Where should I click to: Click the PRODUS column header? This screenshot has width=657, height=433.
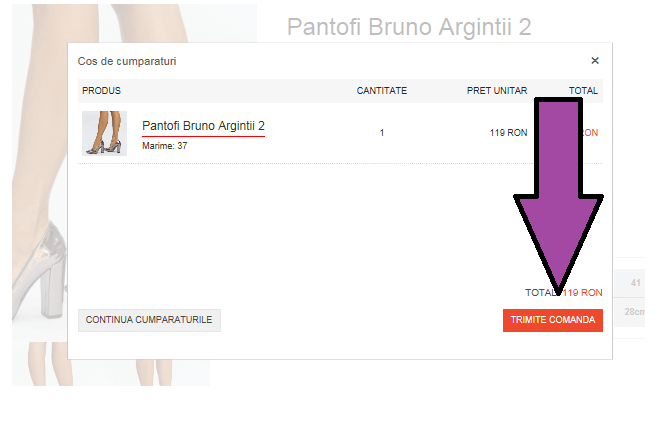101,91
